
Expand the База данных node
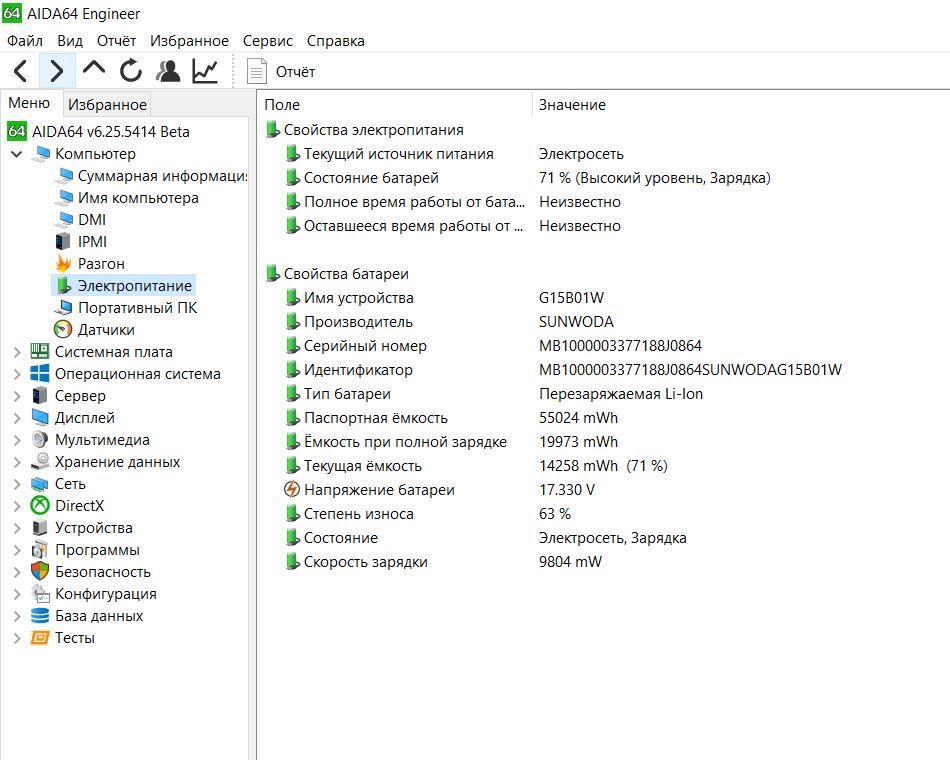(17, 616)
